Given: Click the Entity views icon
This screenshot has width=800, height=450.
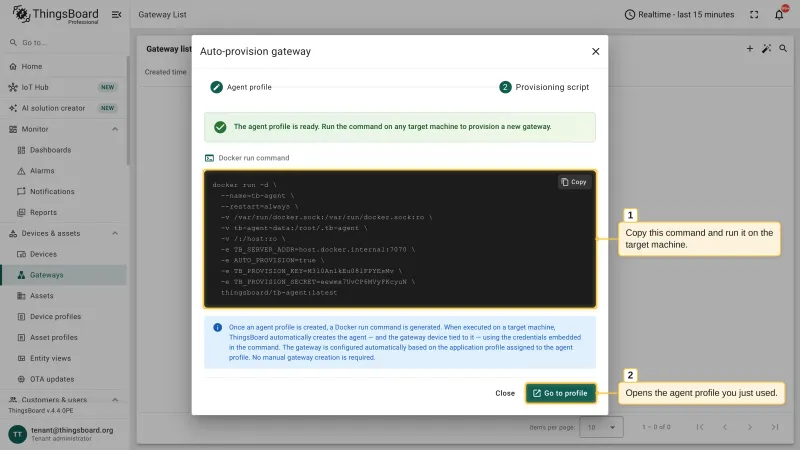Looking at the screenshot, I should [x=21, y=359].
